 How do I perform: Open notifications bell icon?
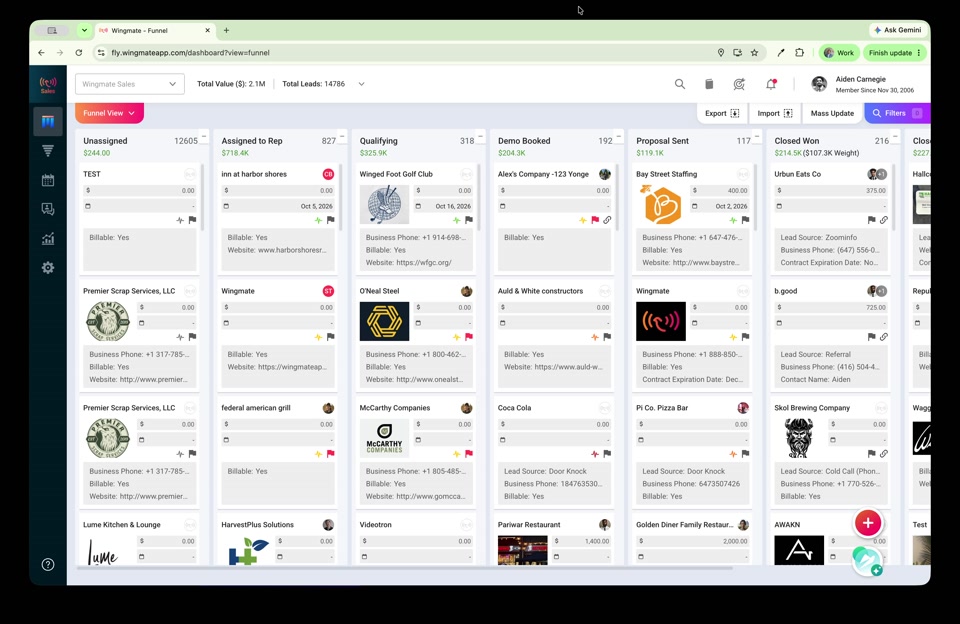(x=771, y=84)
